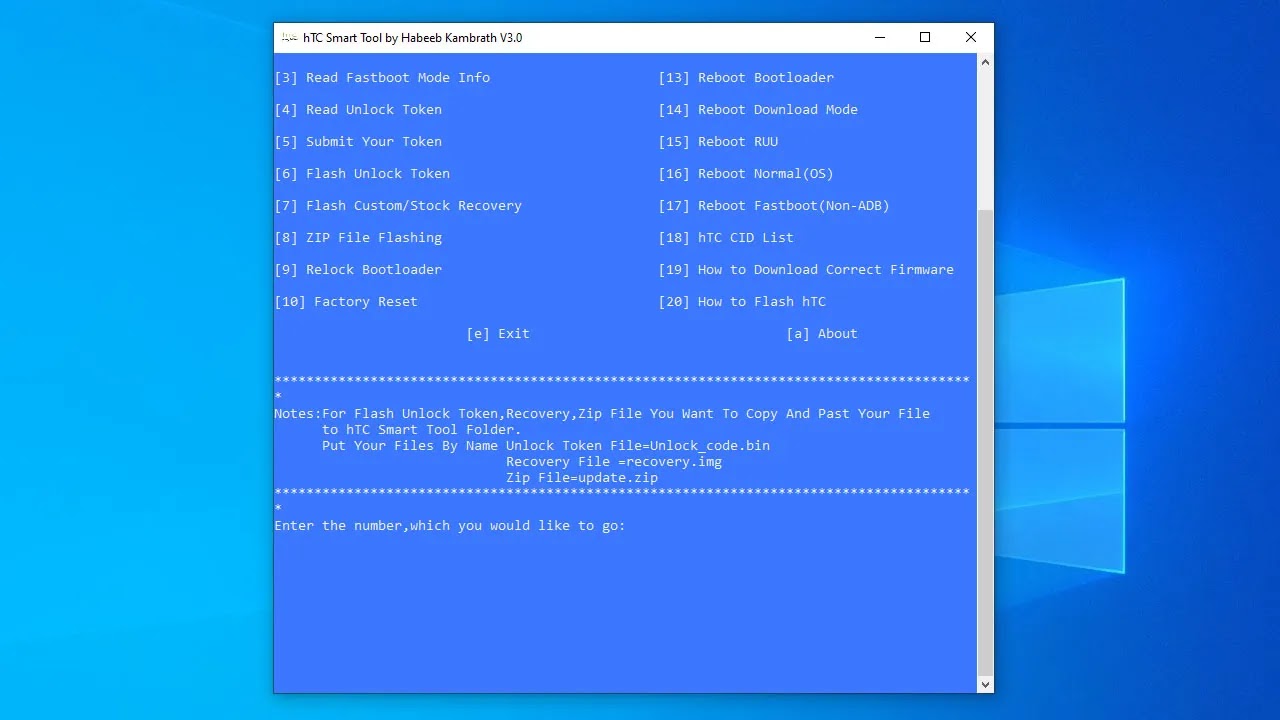Click the 'to hTC Smart Tool Folder.' line

(x=422, y=430)
